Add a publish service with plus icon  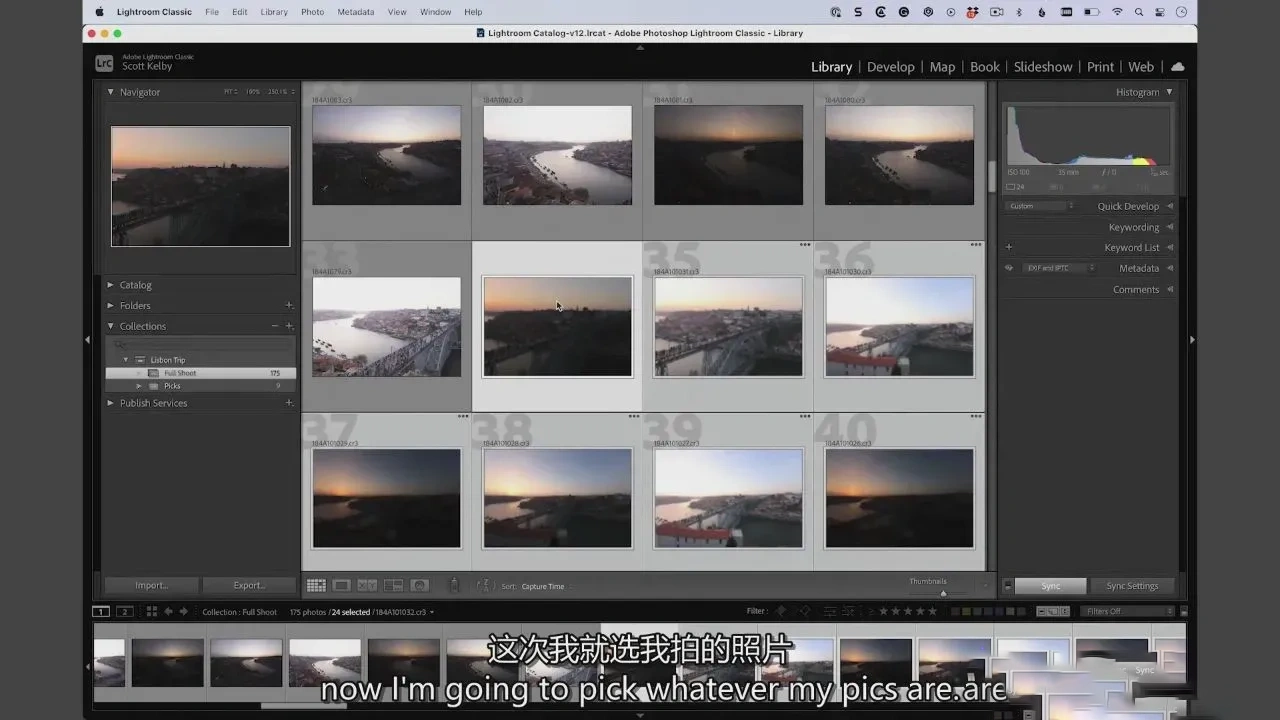tap(289, 403)
